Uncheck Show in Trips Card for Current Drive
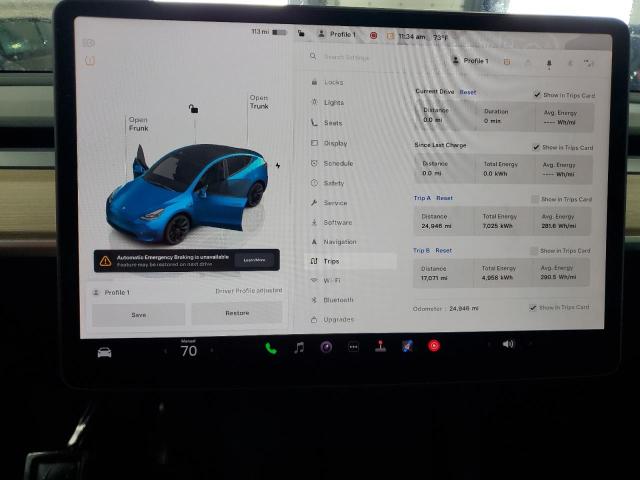 (537, 95)
